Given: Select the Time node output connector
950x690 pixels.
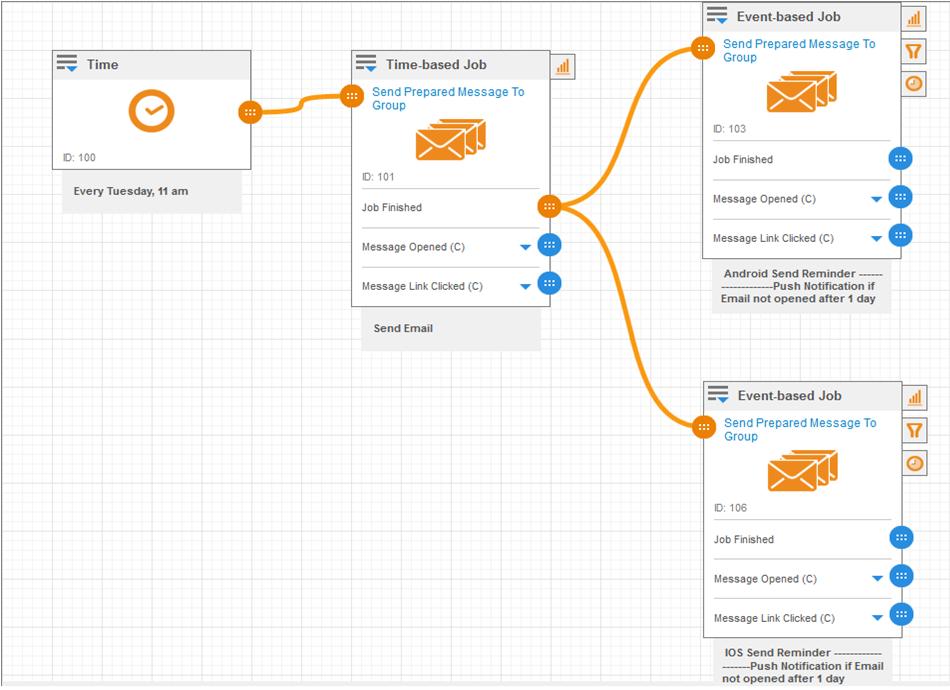Looking at the screenshot, I should point(250,112).
